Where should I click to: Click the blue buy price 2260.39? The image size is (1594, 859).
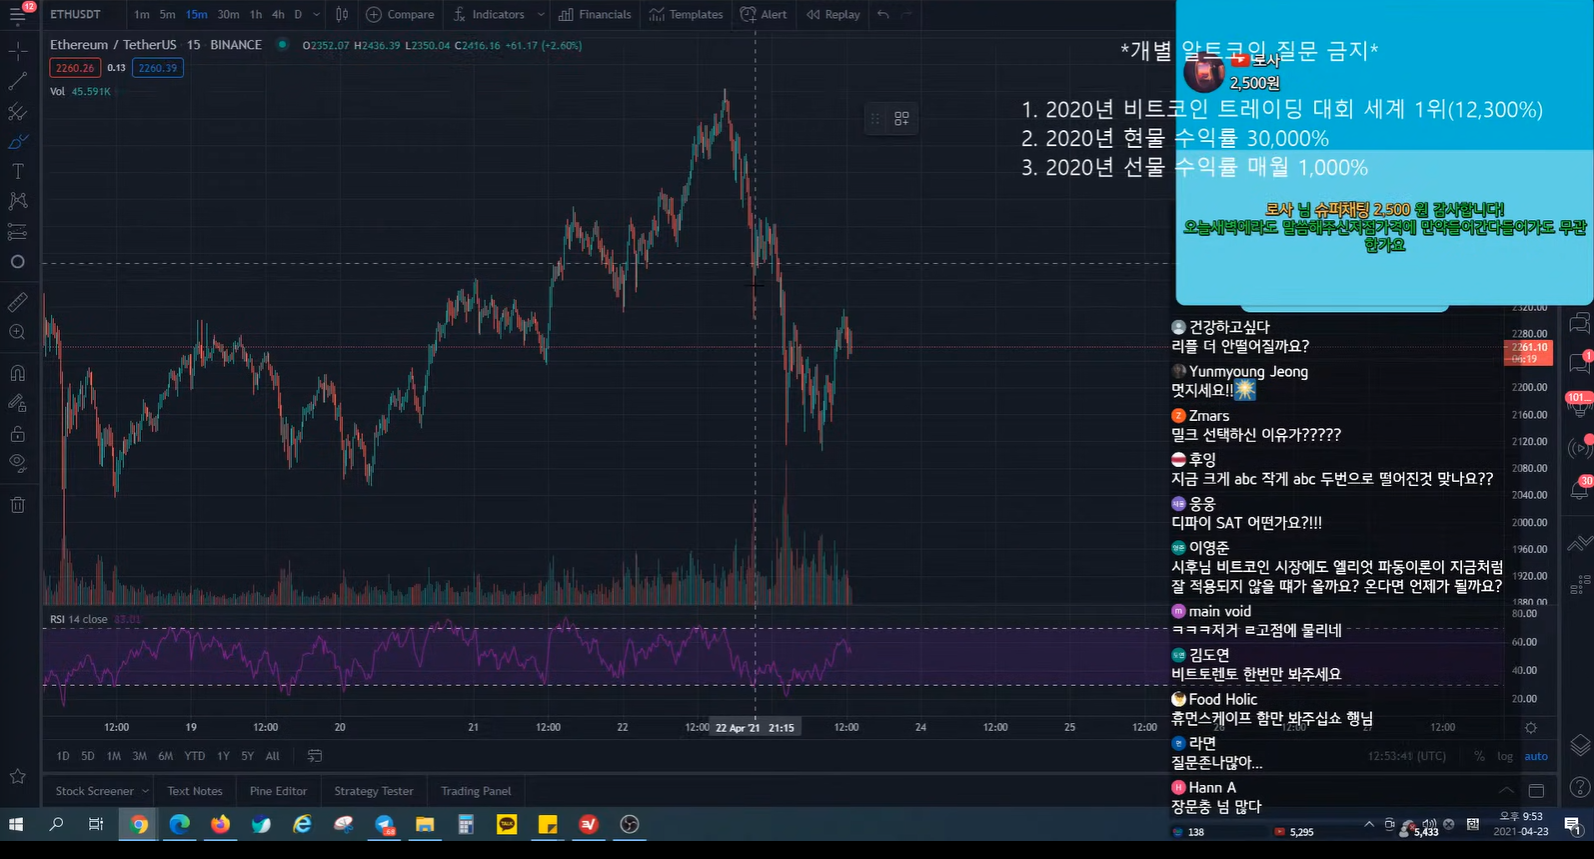tap(158, 68)
